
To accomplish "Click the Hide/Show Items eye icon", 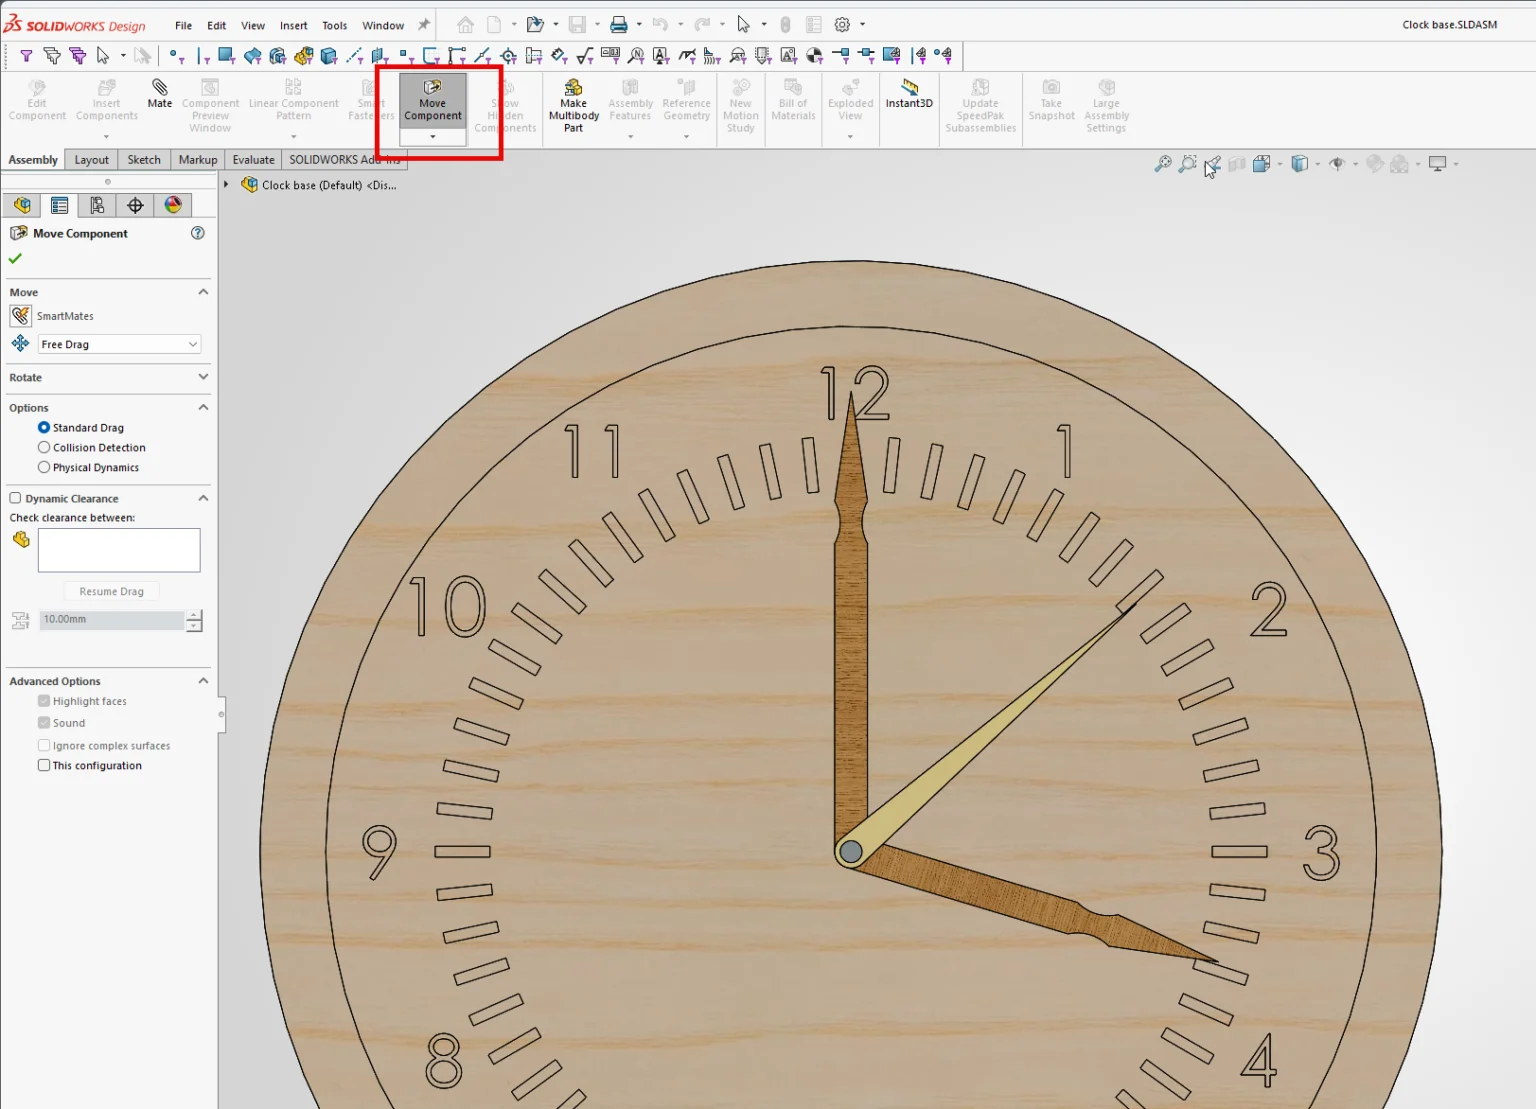I will click(x=1337, y=163).
